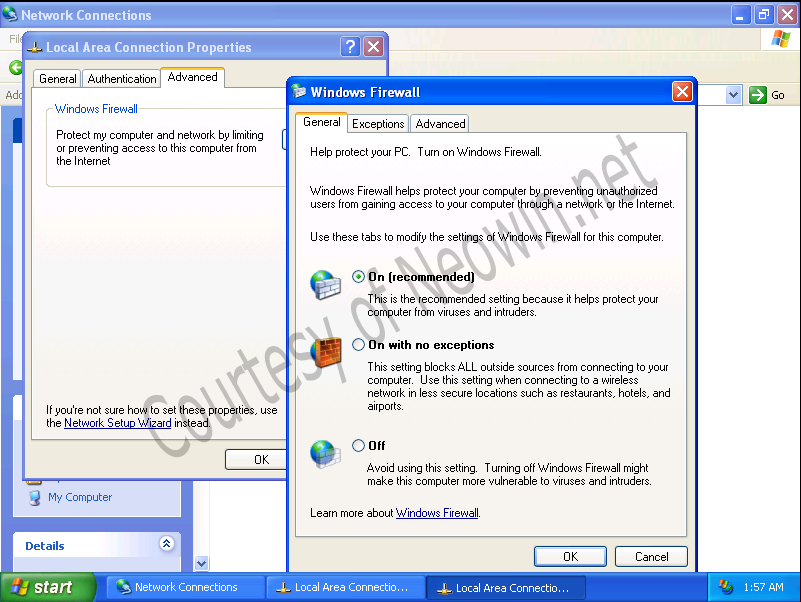The width and height of the screenshot is (801, 602).
Task: Switch to Network Connections taskbar button
Action: click(185, 587)
